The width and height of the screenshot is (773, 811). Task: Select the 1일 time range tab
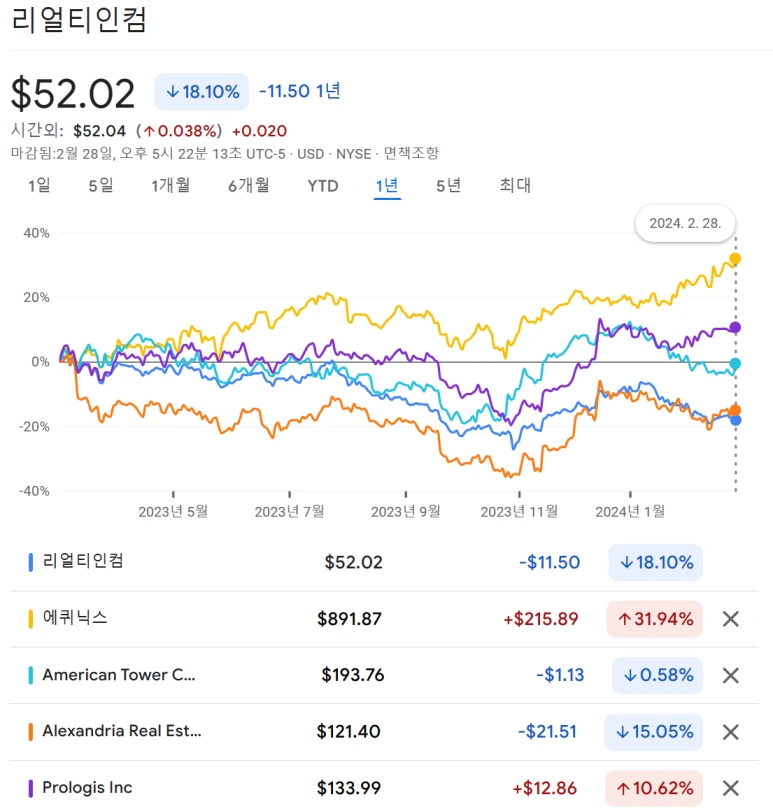point(39,185)
